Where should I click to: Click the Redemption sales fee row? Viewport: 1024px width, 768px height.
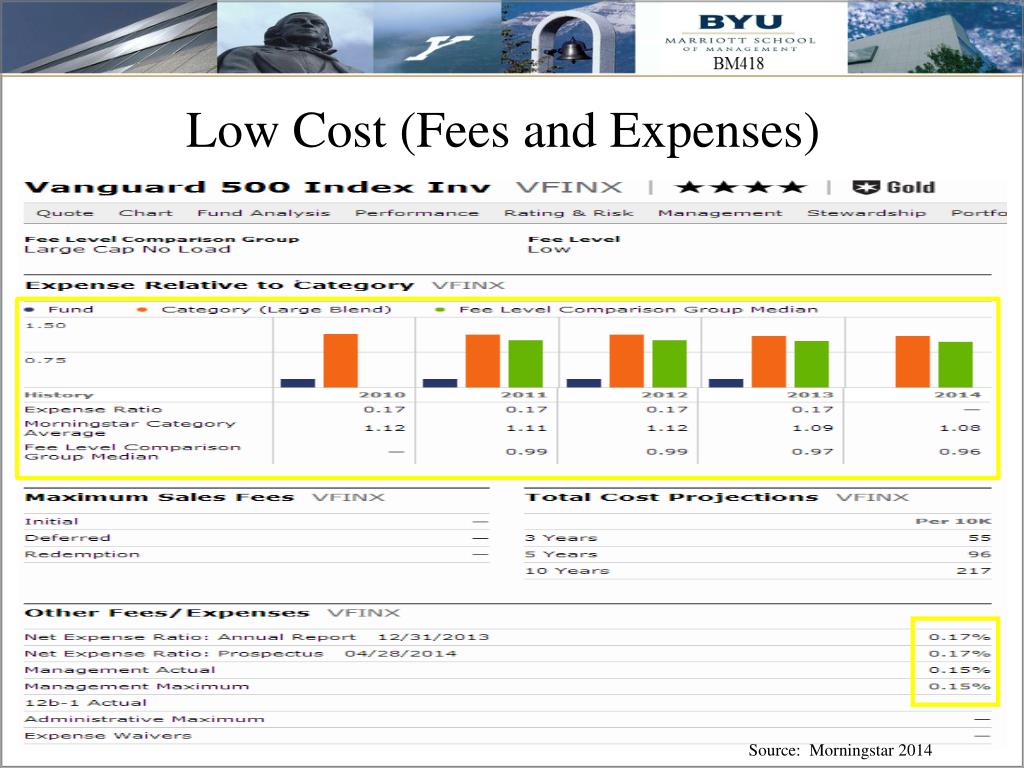256,554
